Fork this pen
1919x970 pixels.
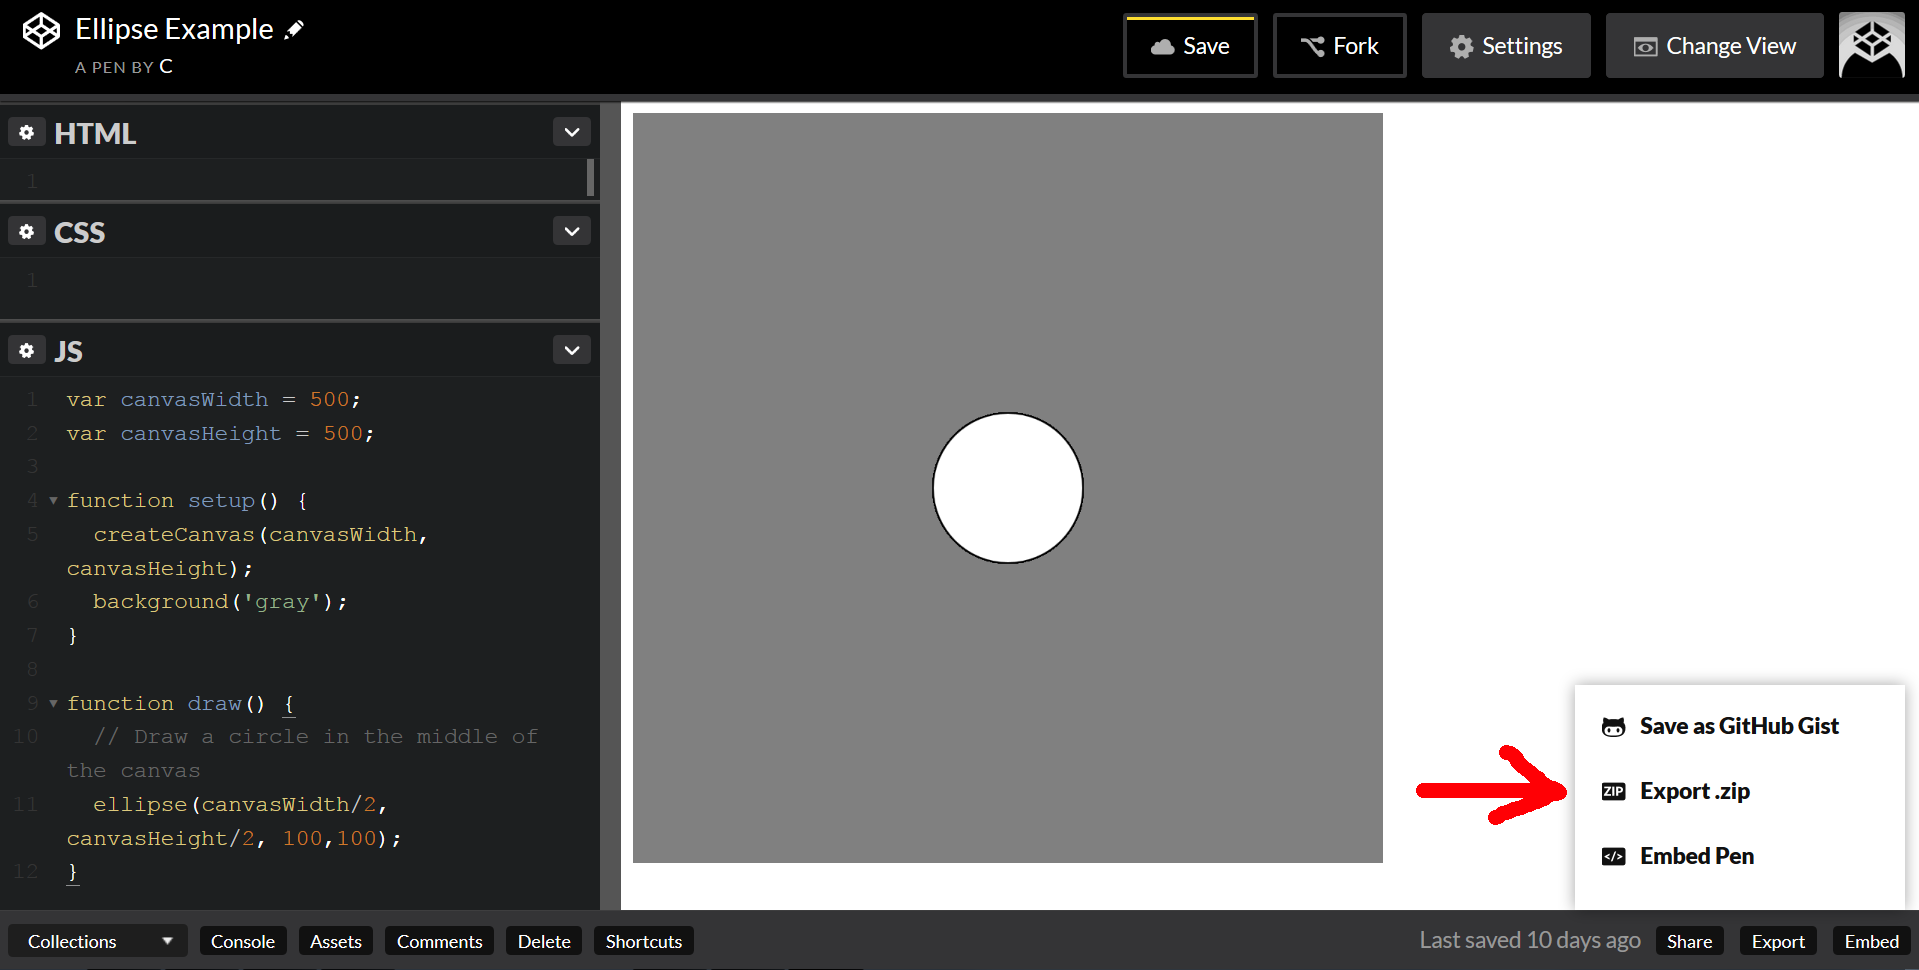1339,46
